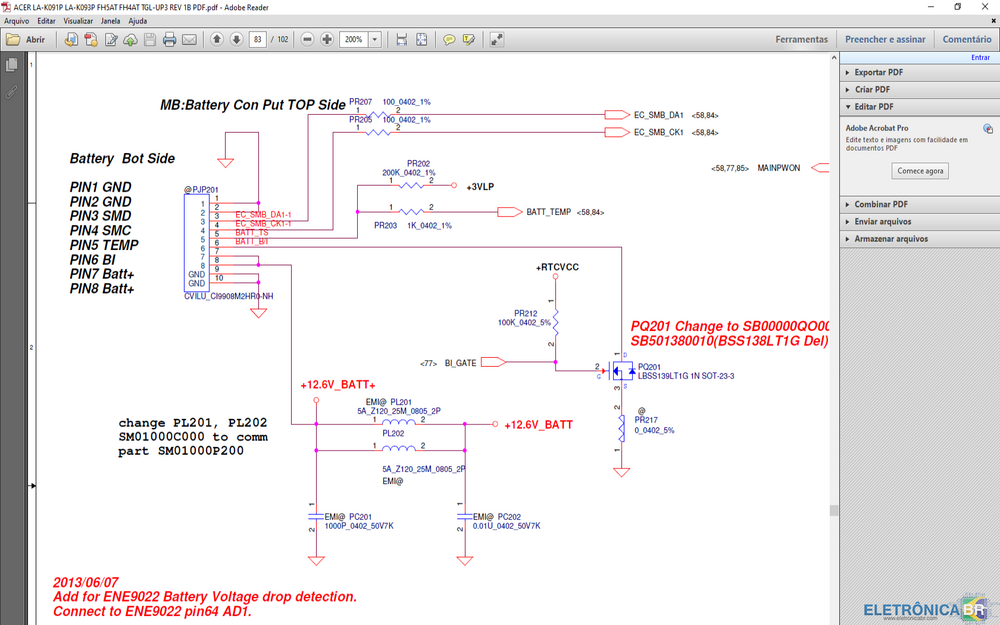Open the page thumbnails side panel
1000x625 pixels.
coord(11,65)
